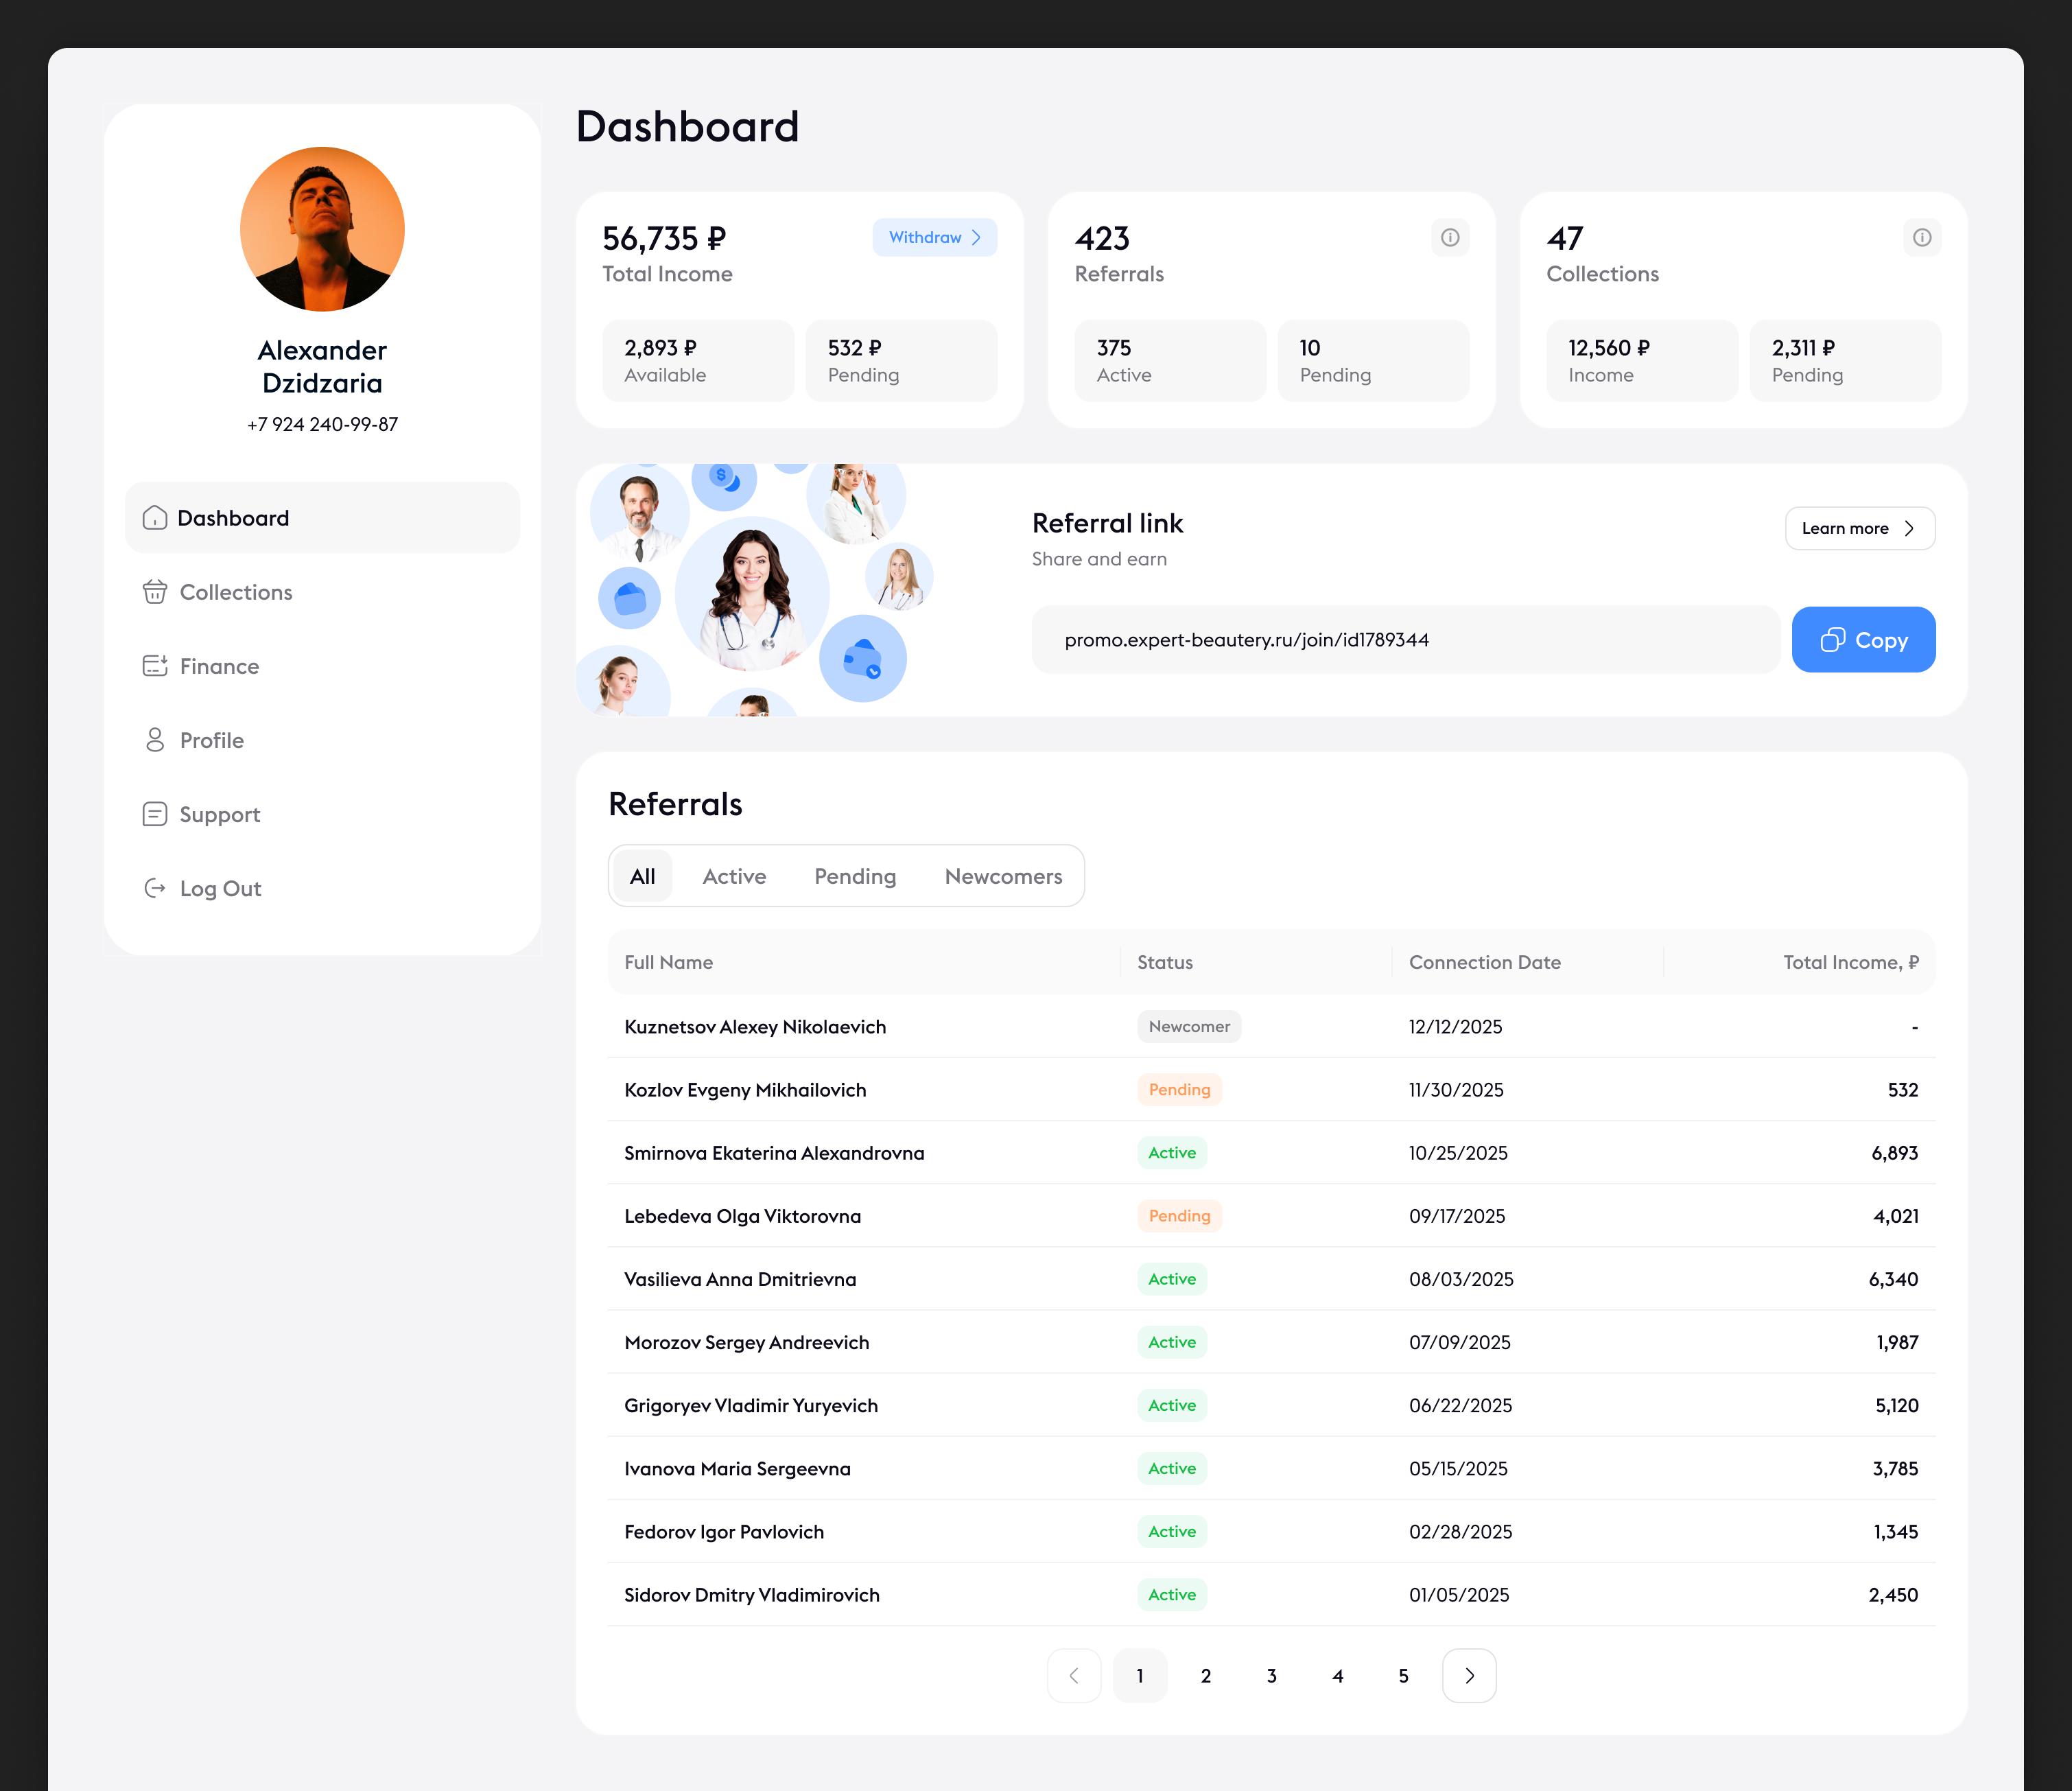Screen dimensions: 2072x1791
Task: Go to page 3 of the referrals list
Action: pyautogui.click(x=1272, y=1675)
